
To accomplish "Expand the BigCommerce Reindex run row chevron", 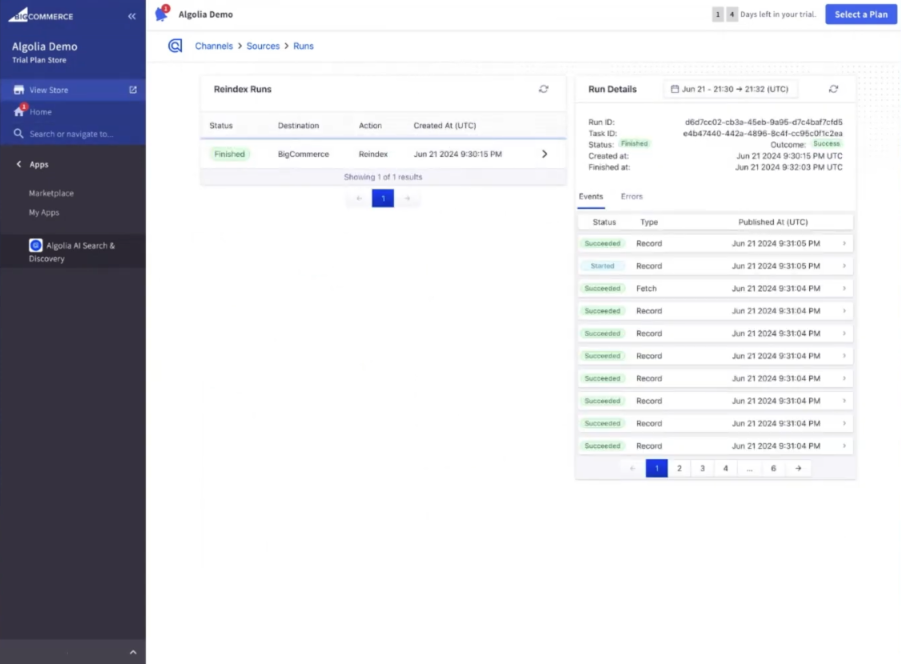I will [545, 154].
